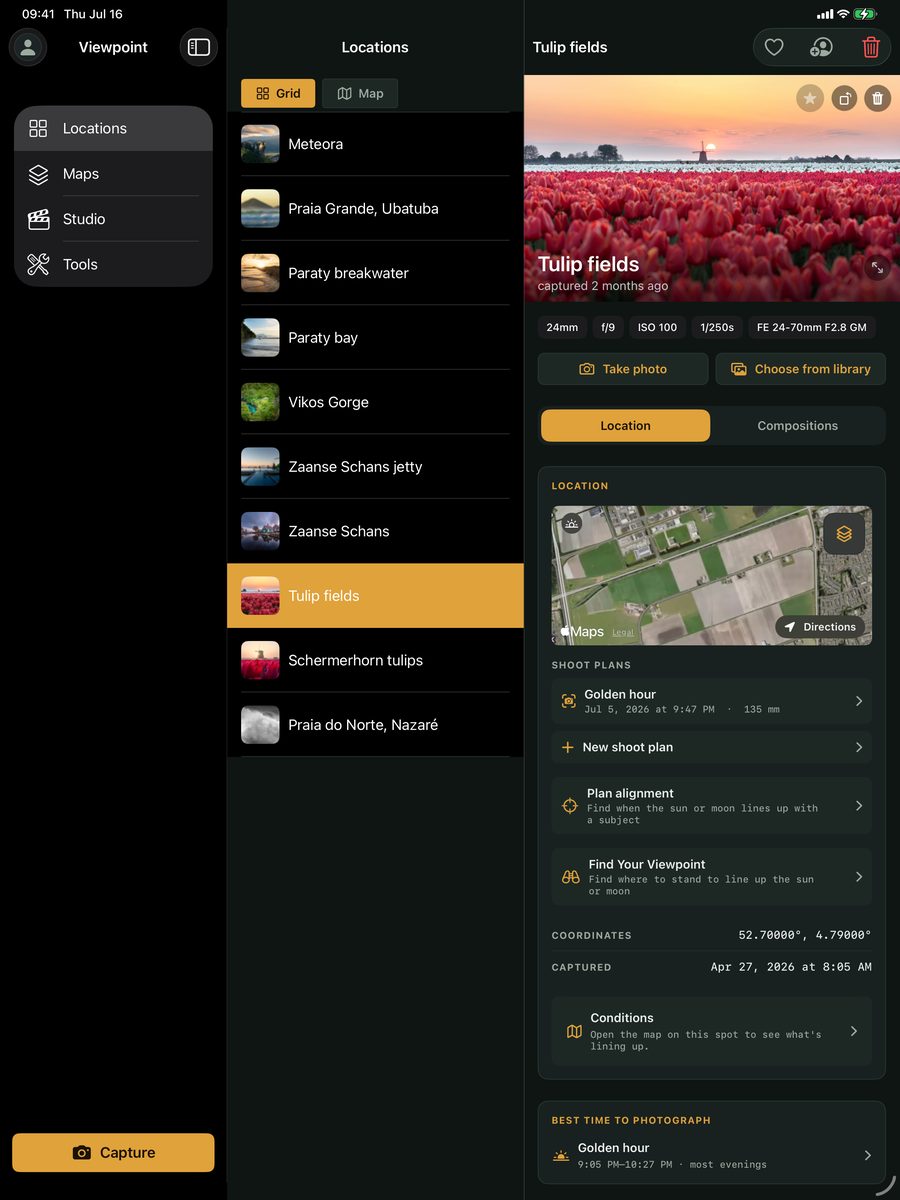900x1200 pixels.
Task: Click the ISO 100 tag
Action: 658,327
